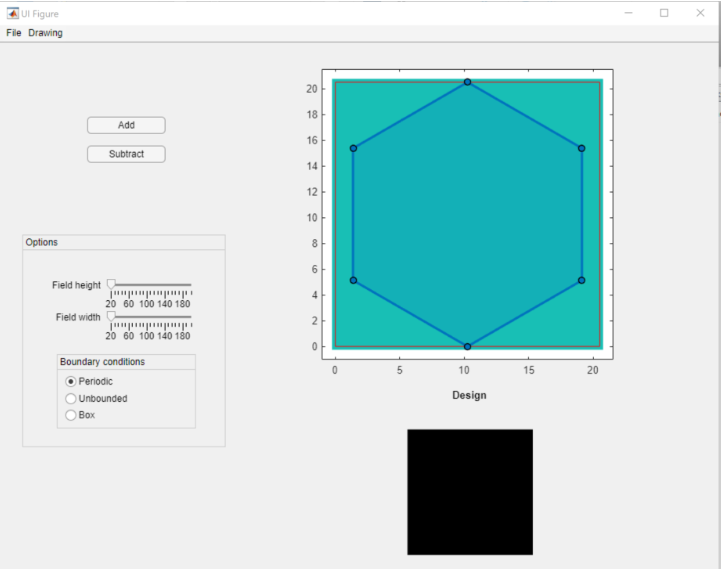This screenshot has width=721, height=570.
Task: Click the black preview image
Action: coord(470,492)
